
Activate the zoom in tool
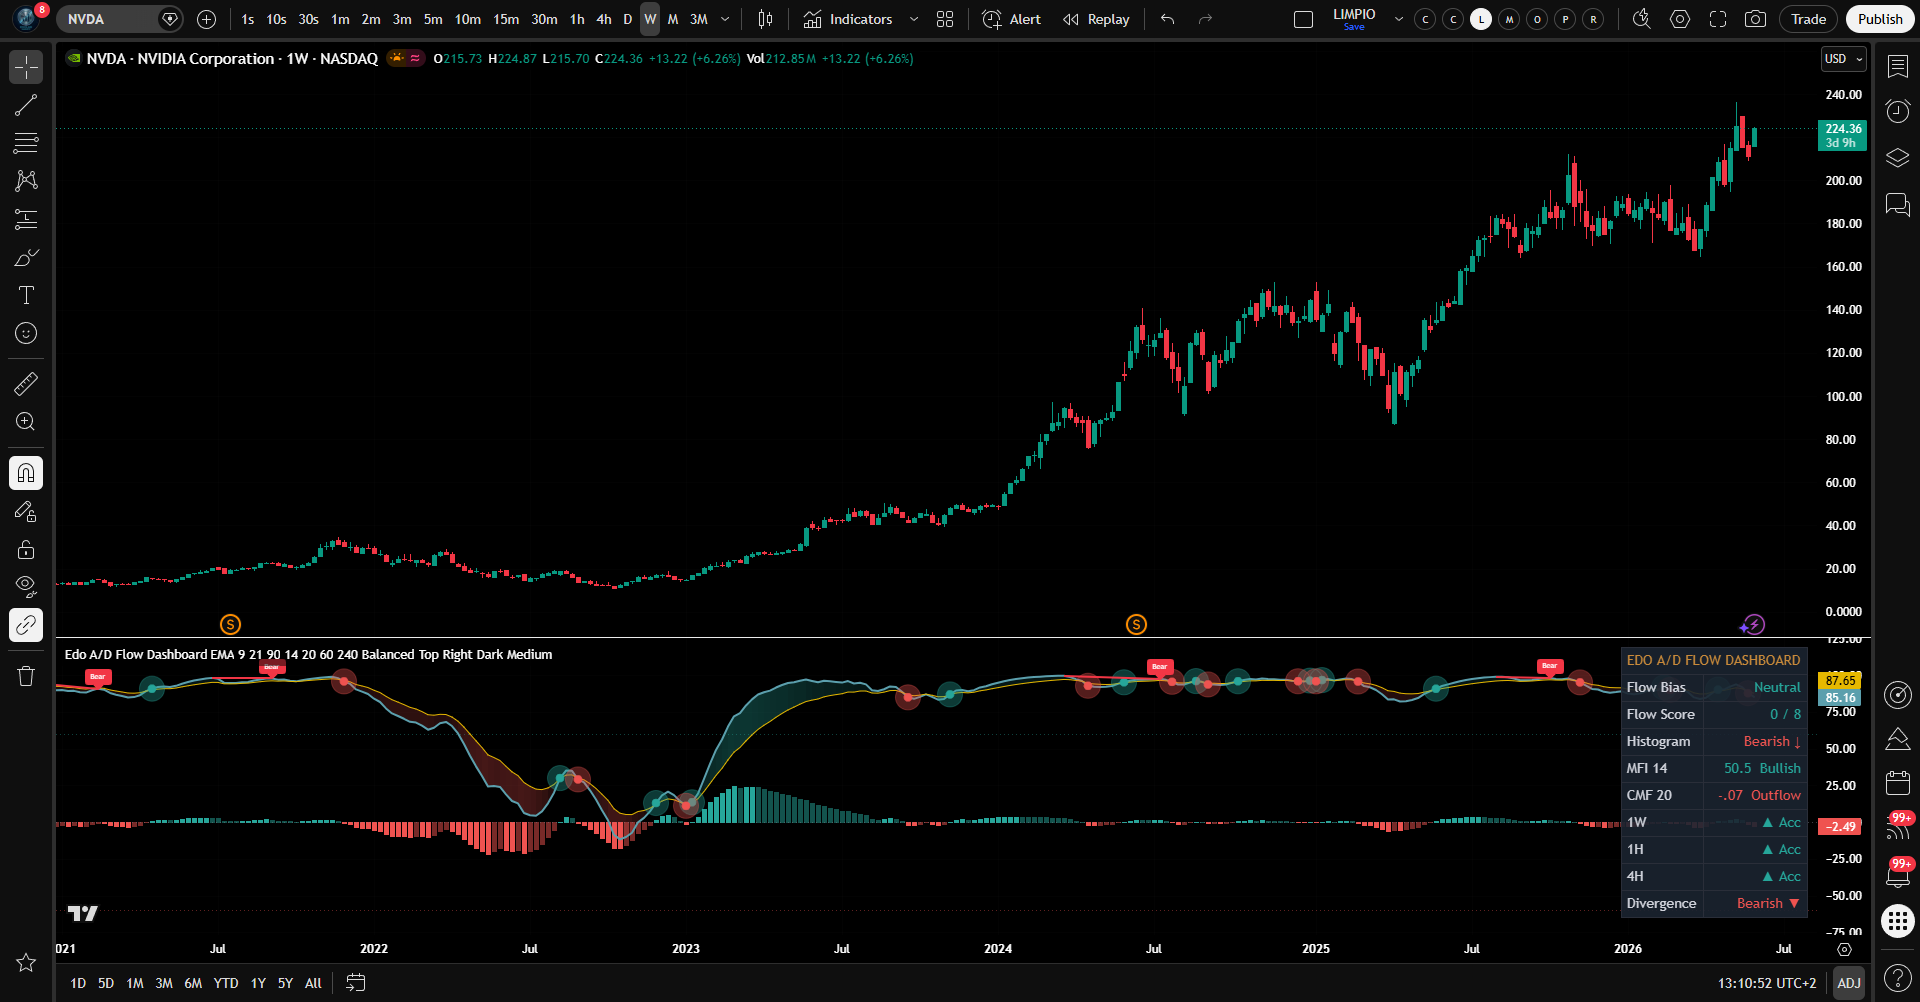point(26,421)
